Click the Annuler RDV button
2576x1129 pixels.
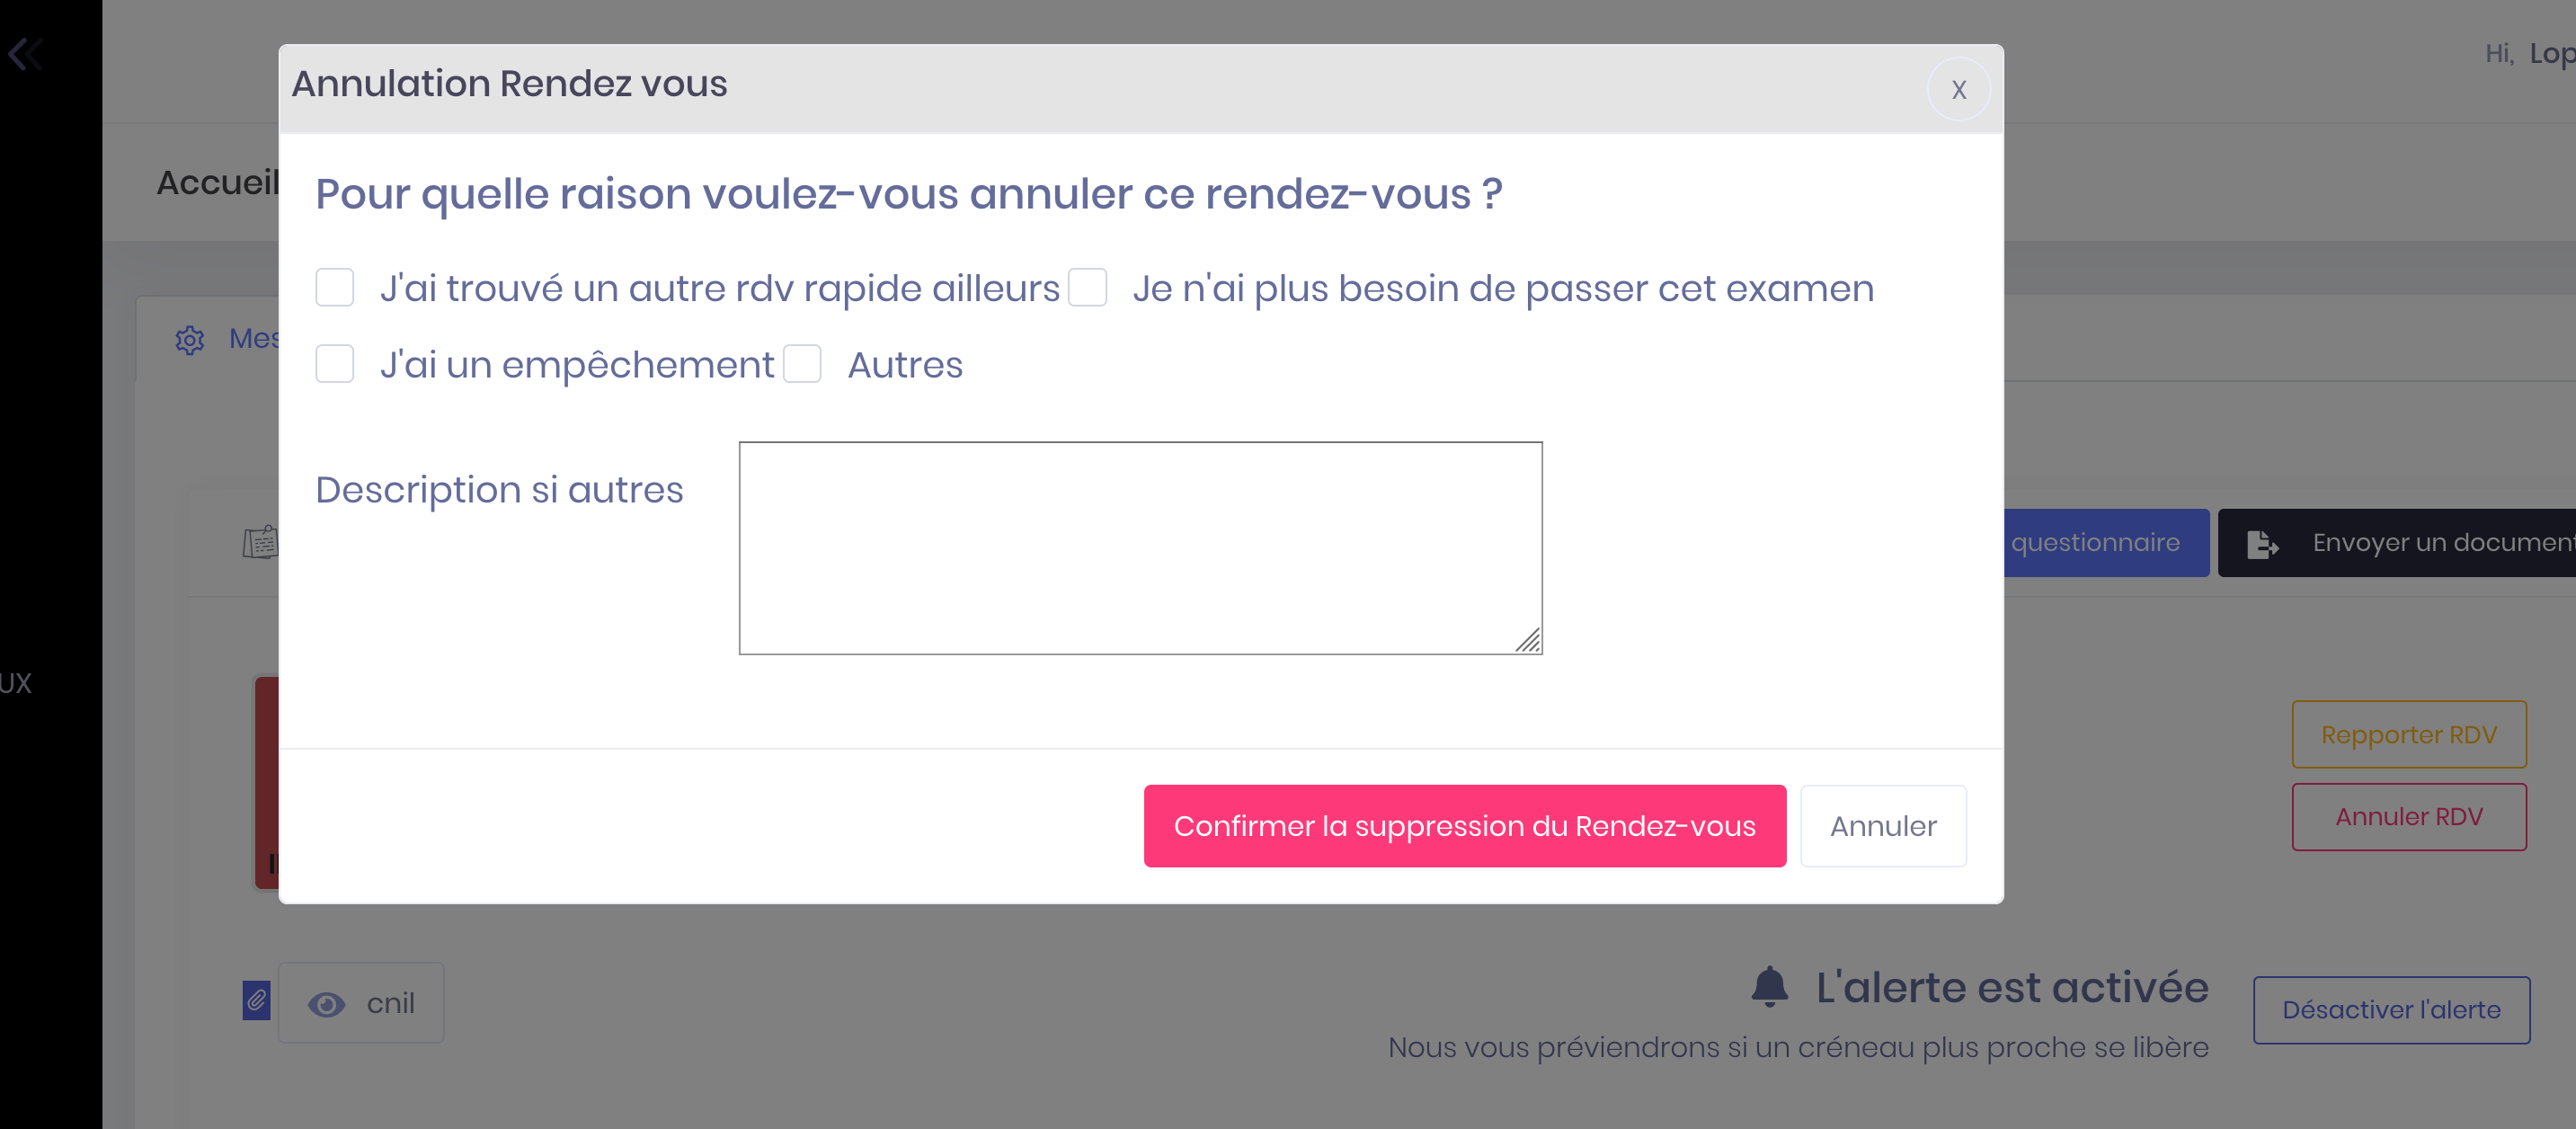[2408, 817]
